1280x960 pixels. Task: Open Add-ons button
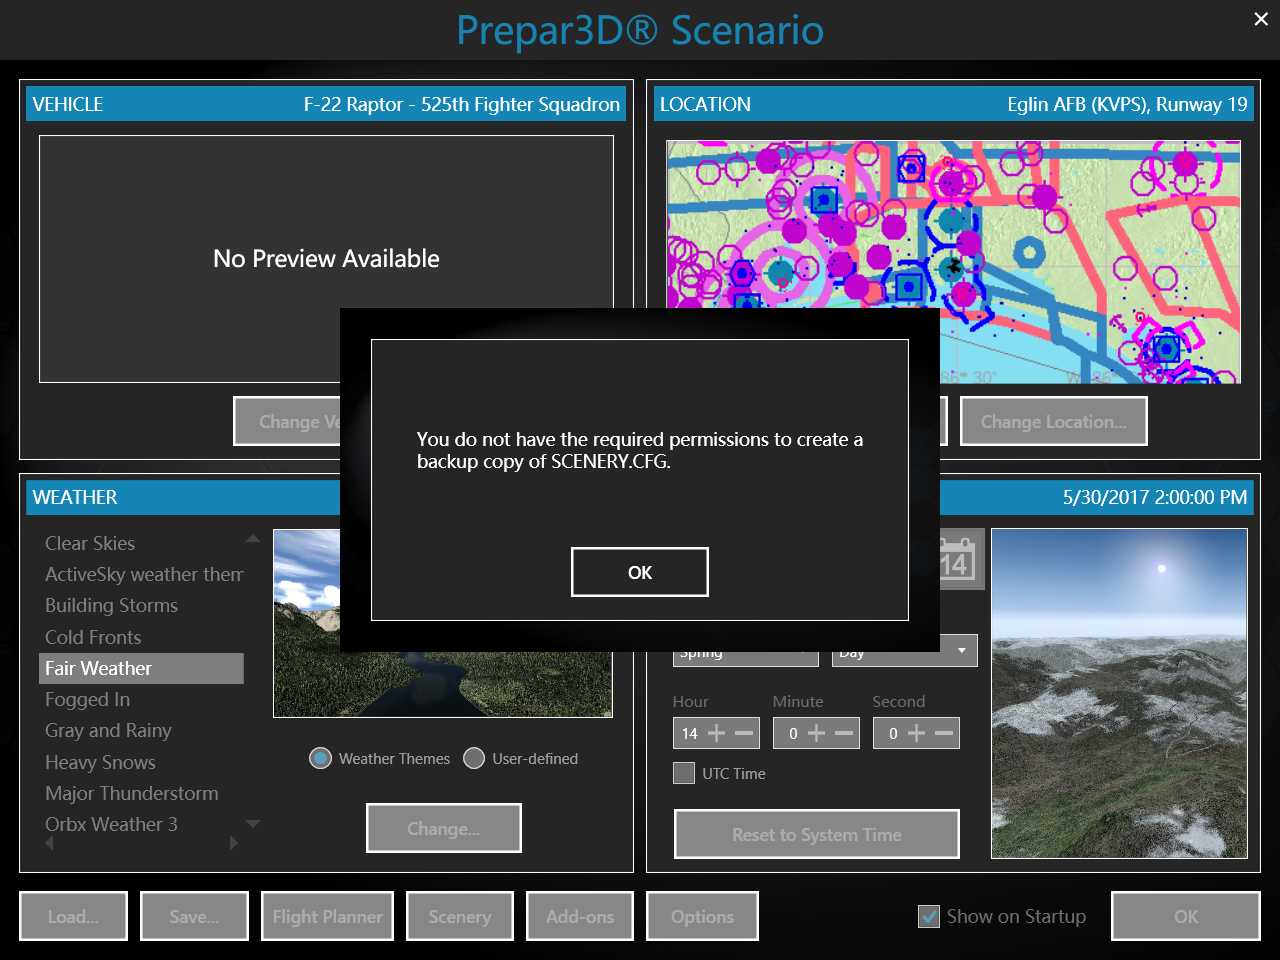tap(580, 916)
